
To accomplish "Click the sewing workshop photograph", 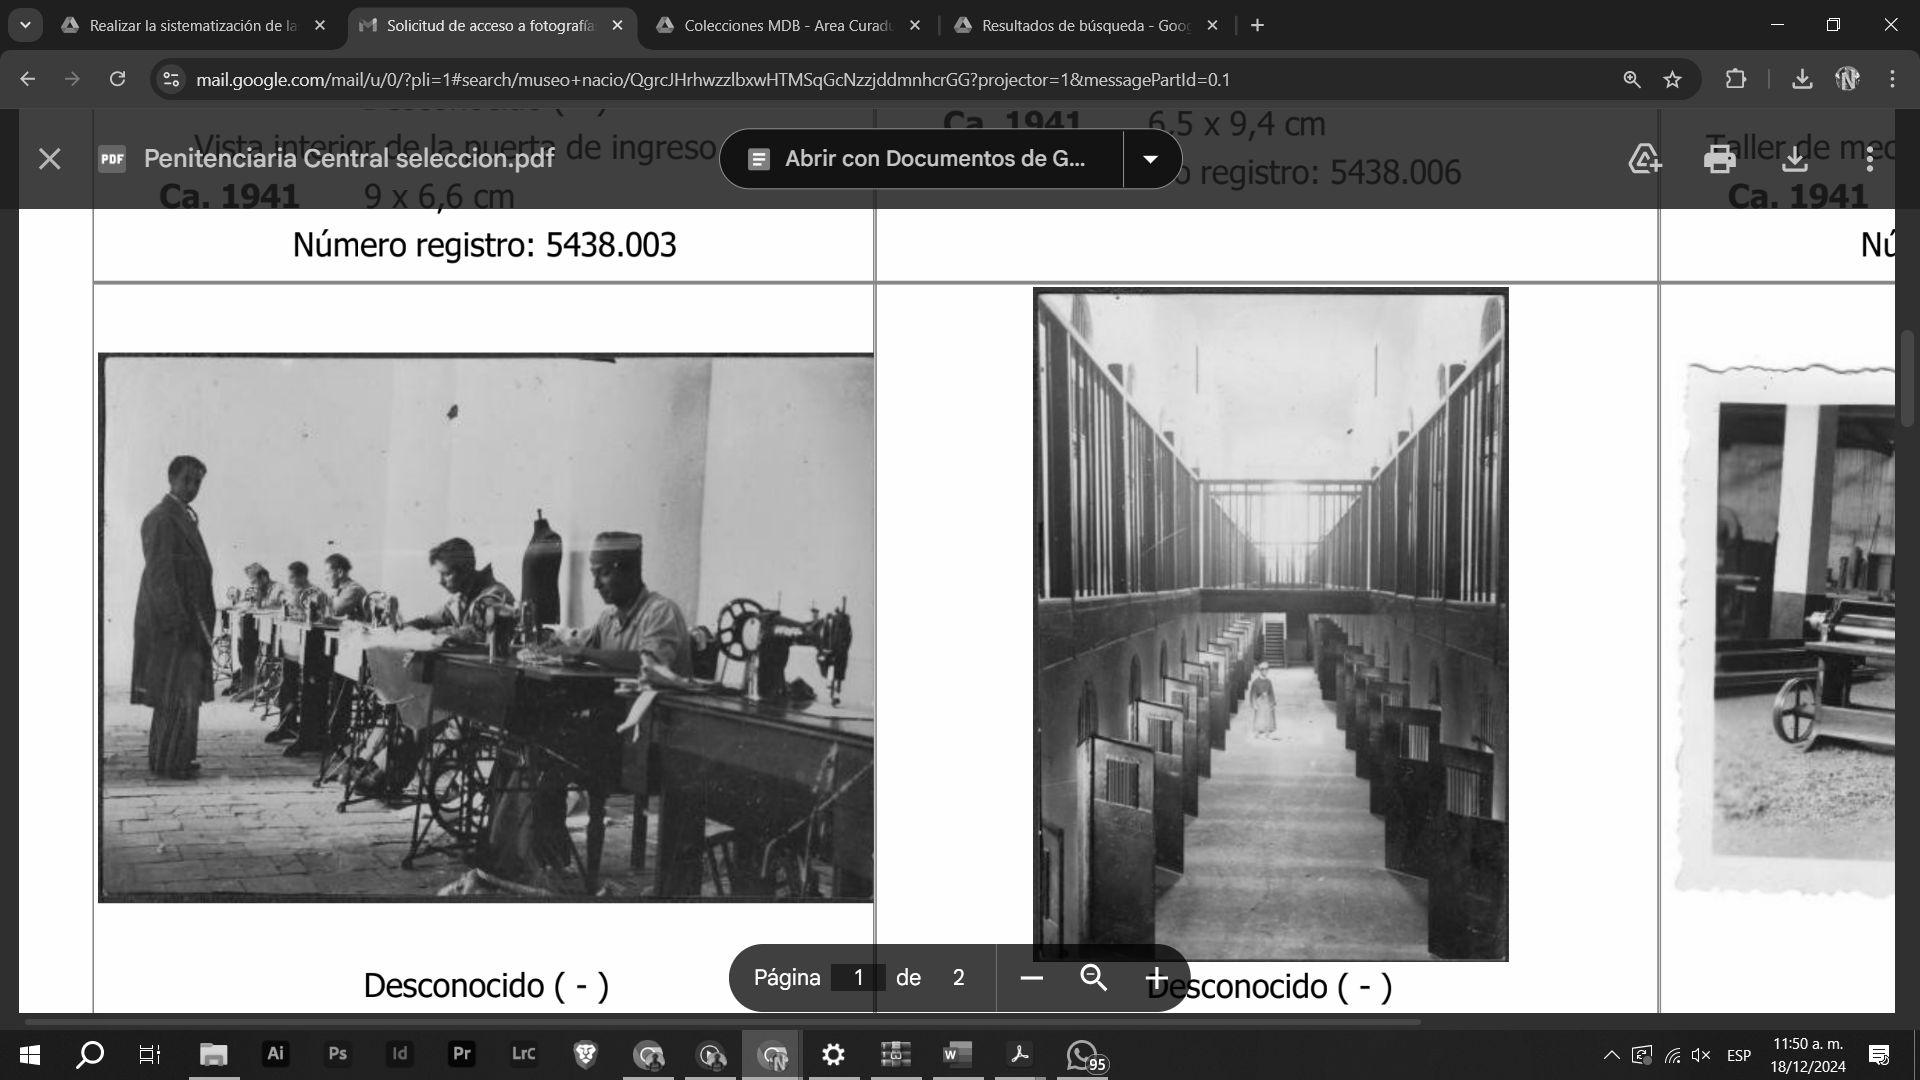I will tap(485, 627).
